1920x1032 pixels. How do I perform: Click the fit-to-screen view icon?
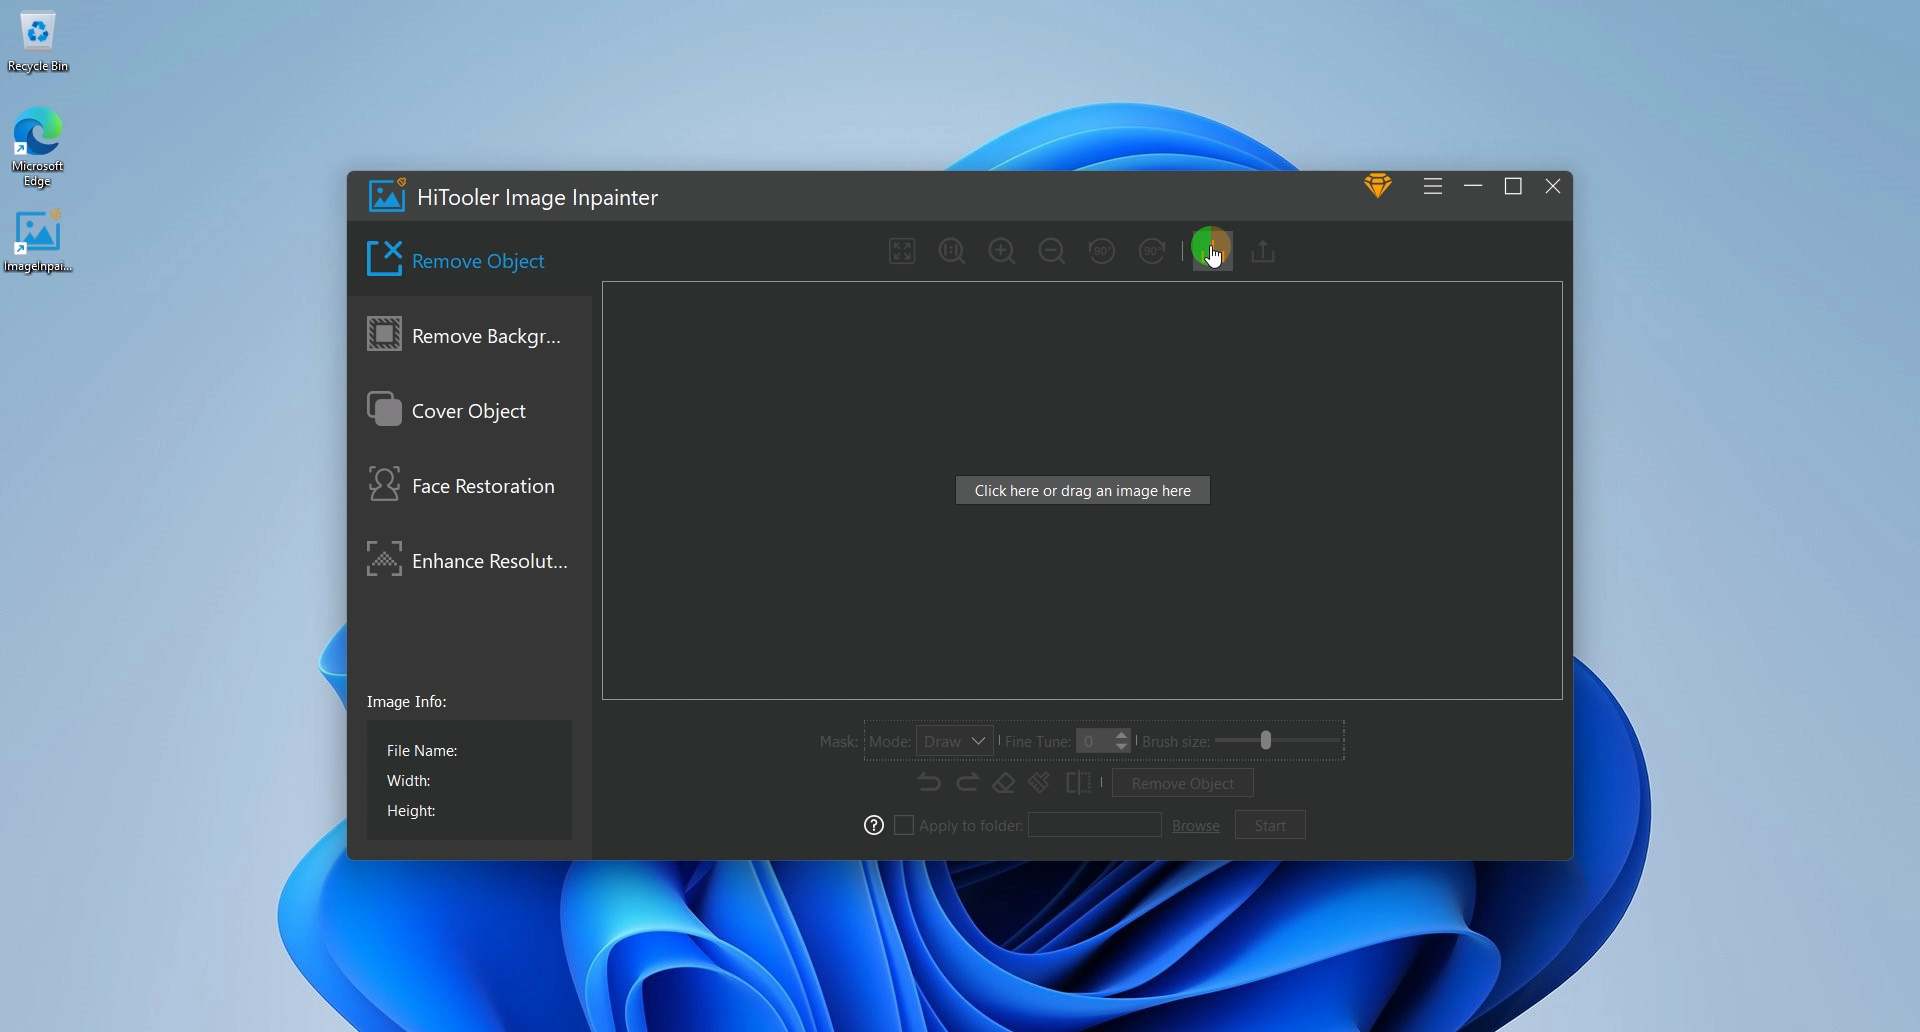(902, 251)
